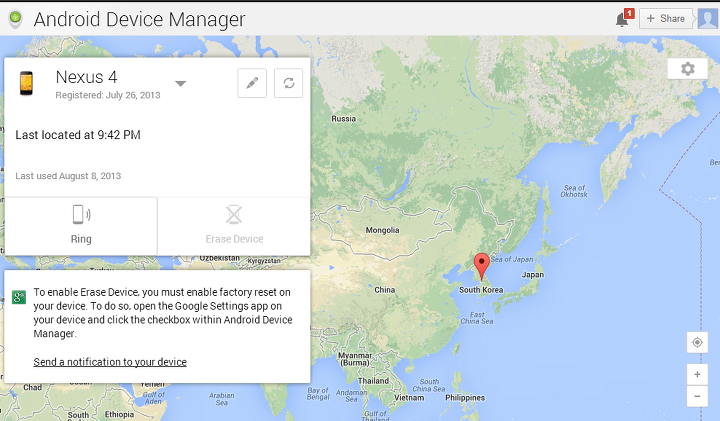
Task: Rename device using the pencil icon
Action: pos(252,83)
